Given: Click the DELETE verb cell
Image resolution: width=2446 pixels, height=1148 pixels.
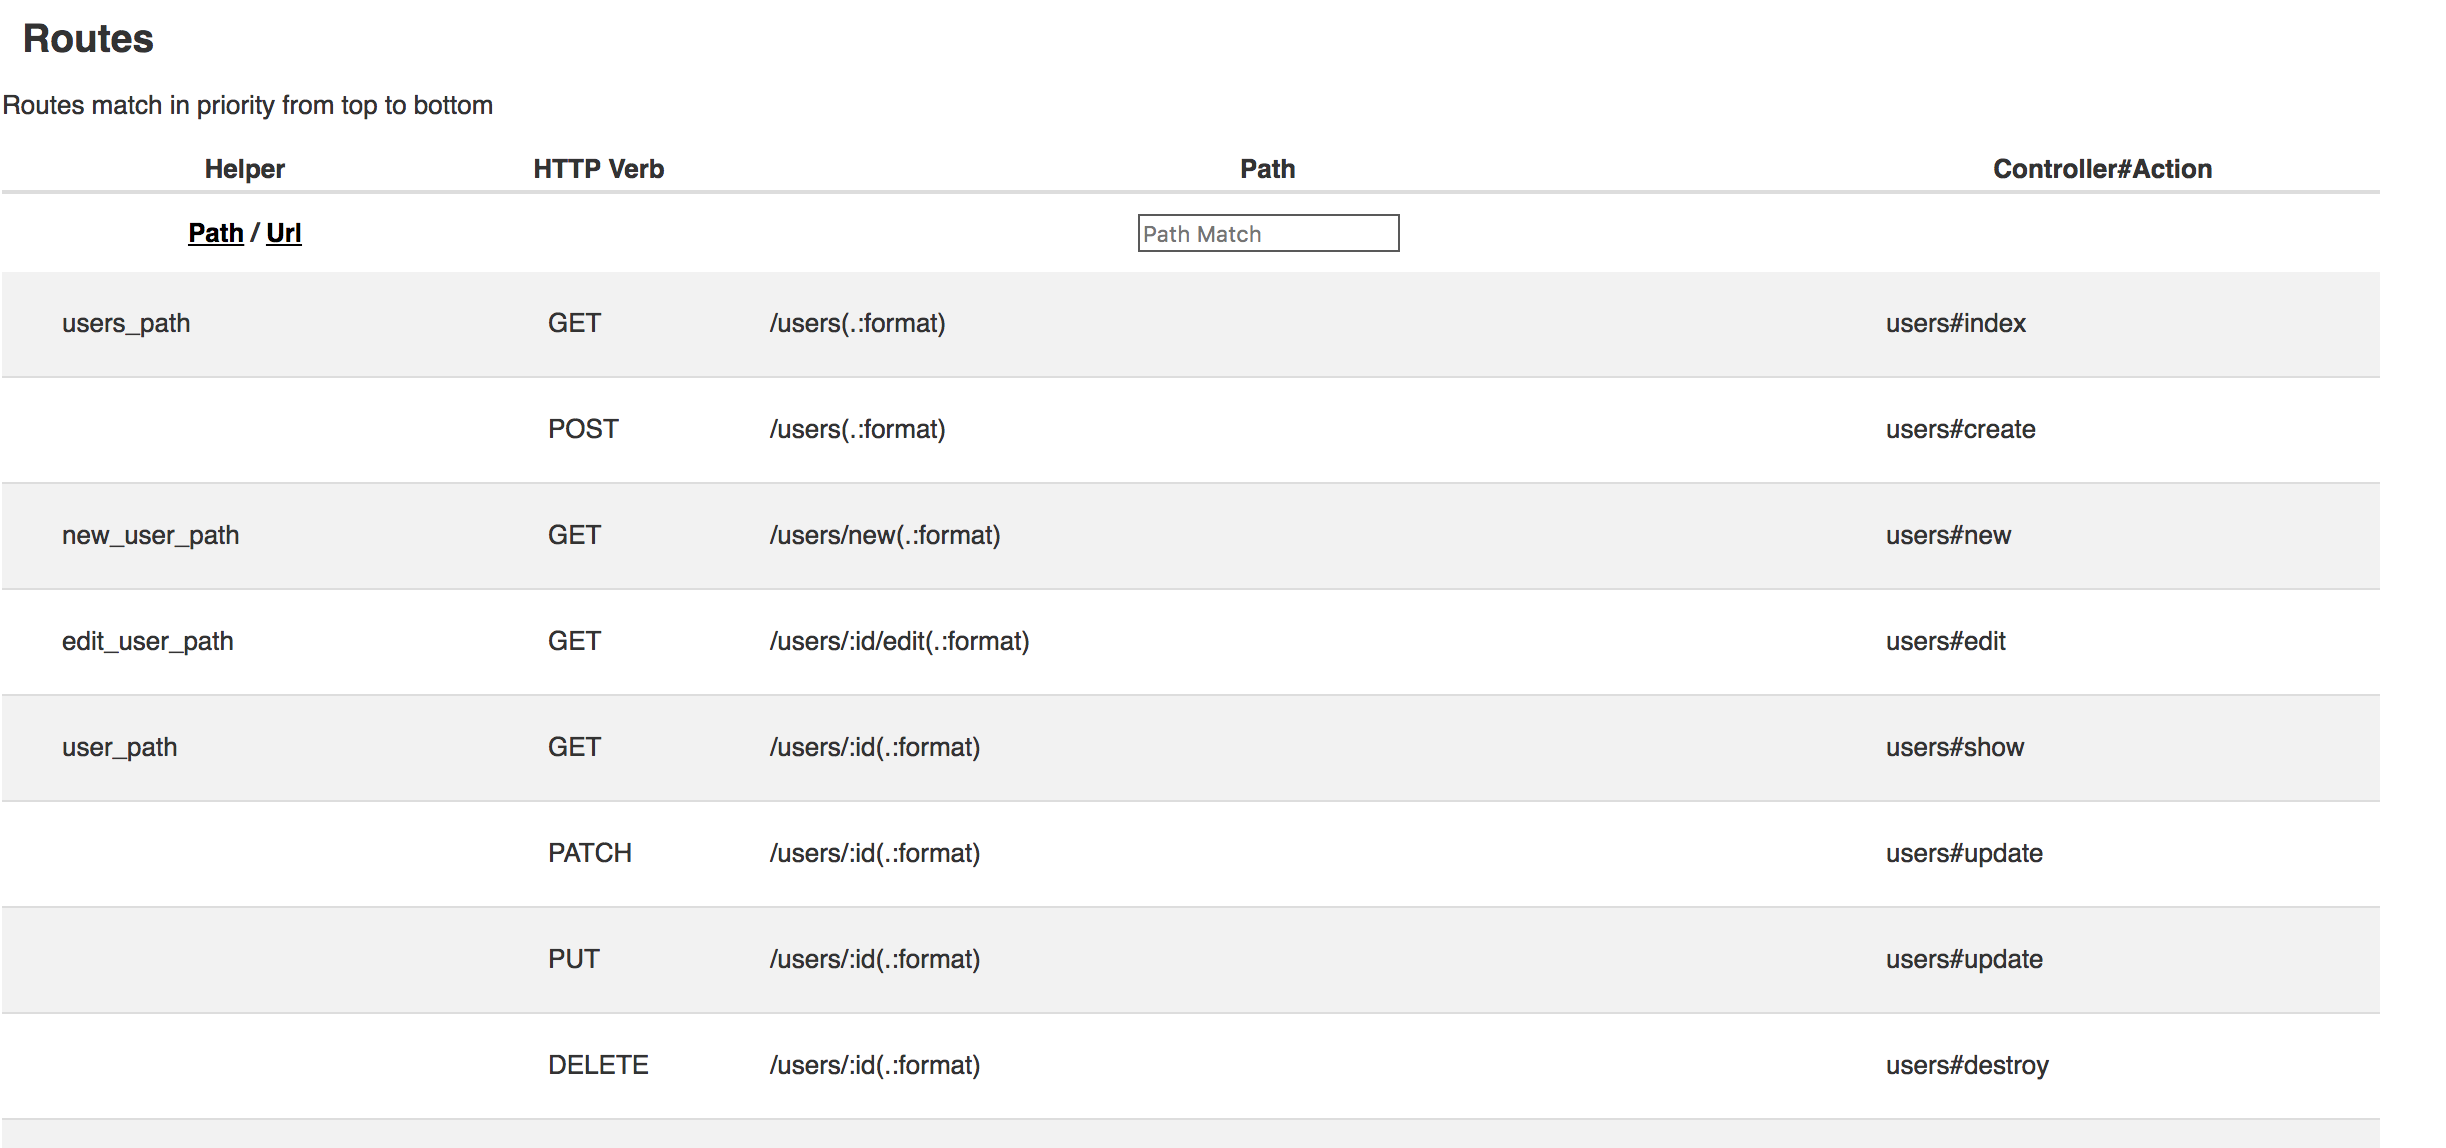Looking at the screenshot, I should click(598, 1065).
